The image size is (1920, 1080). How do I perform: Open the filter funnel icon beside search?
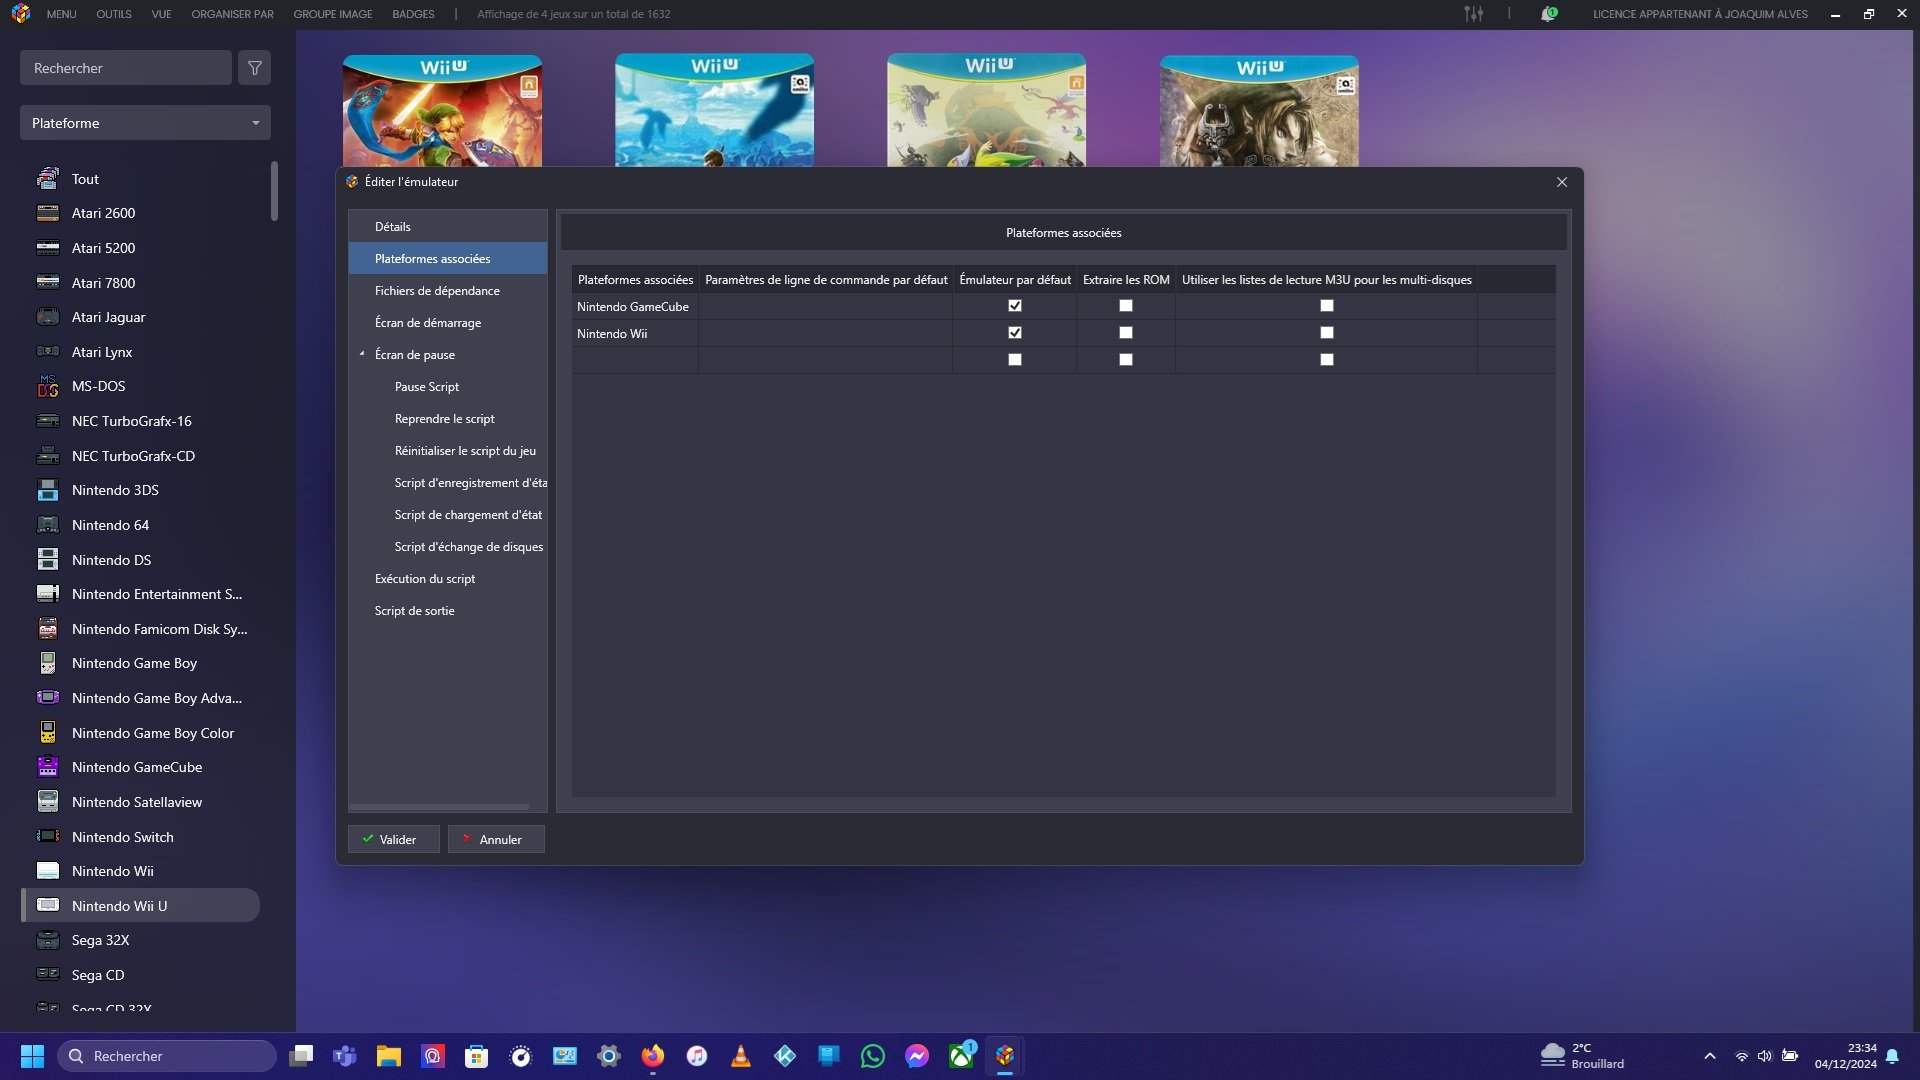click(255, 68)
